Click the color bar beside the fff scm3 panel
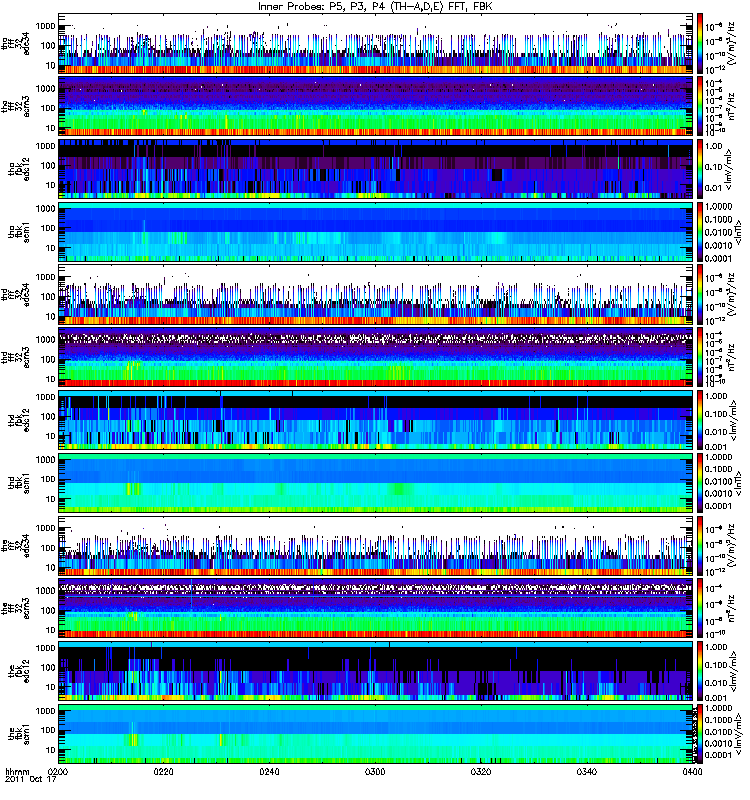The height and width of the screenshot is (800, 750). tap(700, 608)
